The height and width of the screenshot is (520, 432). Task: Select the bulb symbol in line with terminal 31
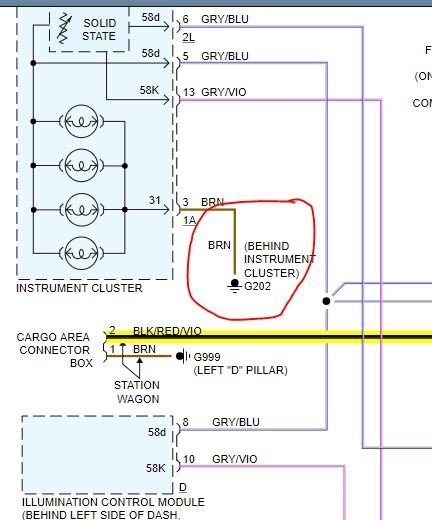pyautogui.click(x=82, y=210)
